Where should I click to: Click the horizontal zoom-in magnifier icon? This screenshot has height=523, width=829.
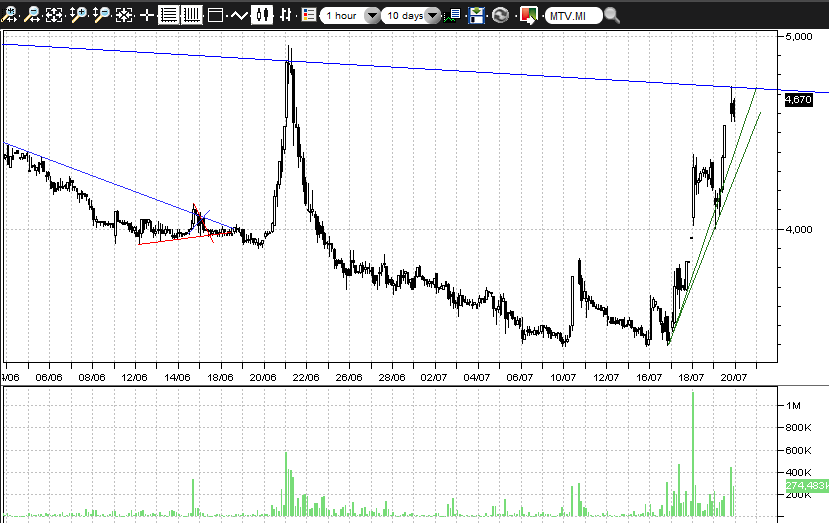pos(11,15)
